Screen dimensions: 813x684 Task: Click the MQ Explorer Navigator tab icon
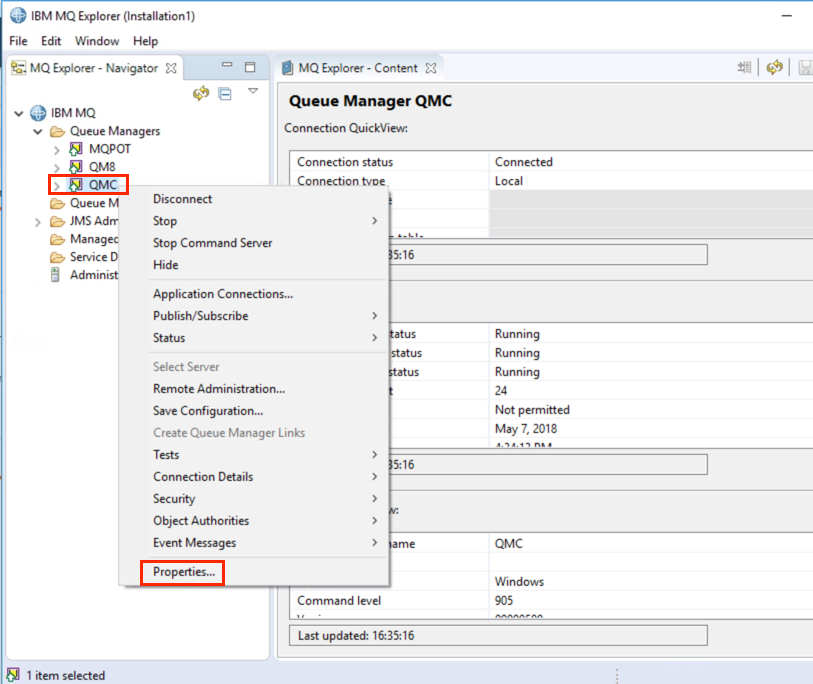[18, 68]
